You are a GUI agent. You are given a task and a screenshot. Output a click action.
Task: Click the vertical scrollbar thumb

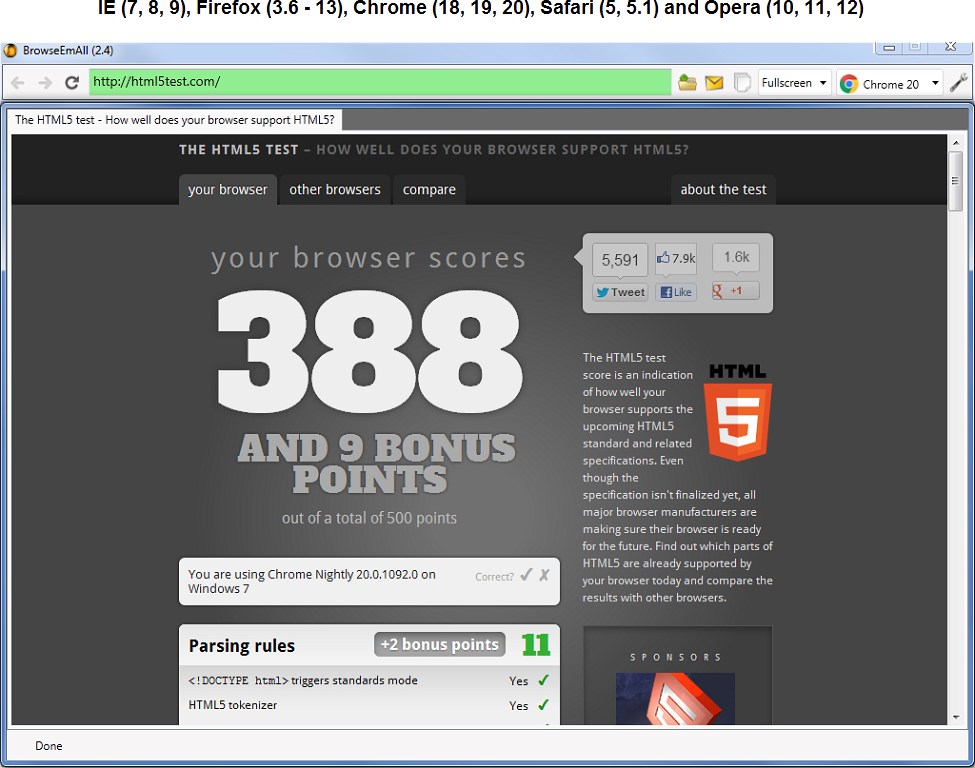(x=956, y=181)
